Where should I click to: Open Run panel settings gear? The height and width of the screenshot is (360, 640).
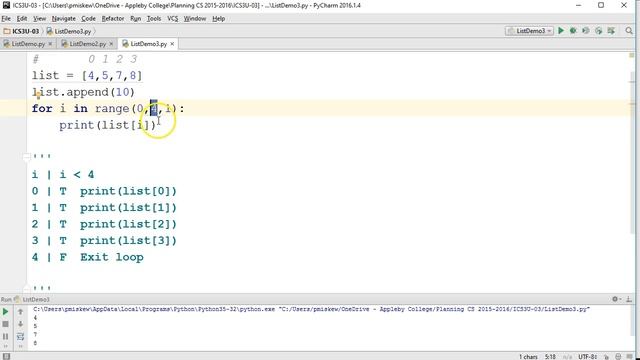pos(616,299)
